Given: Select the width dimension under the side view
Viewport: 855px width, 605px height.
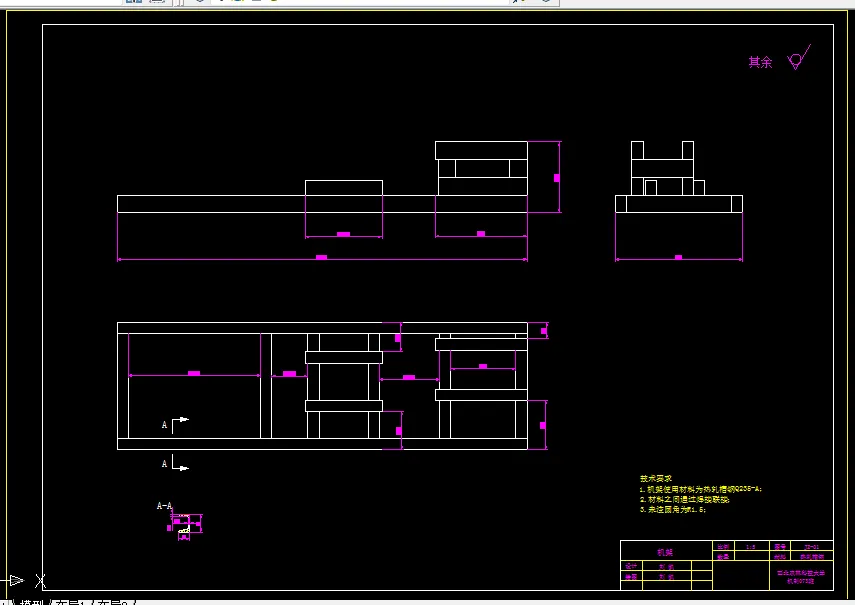Looking at the screenshot, I should (x=678, y=258).
